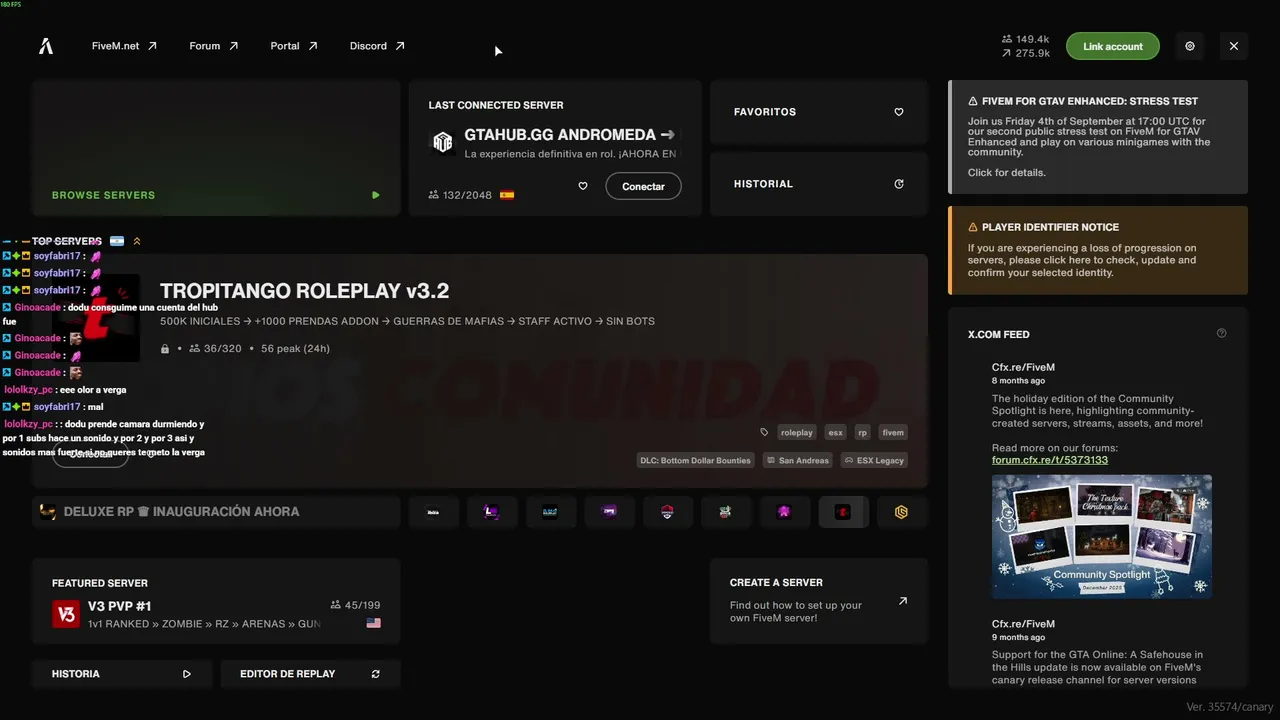1280x720 pixels.
Task: Favorite the GTAHUB.GG Andromeda server
Action: [583, 186]
